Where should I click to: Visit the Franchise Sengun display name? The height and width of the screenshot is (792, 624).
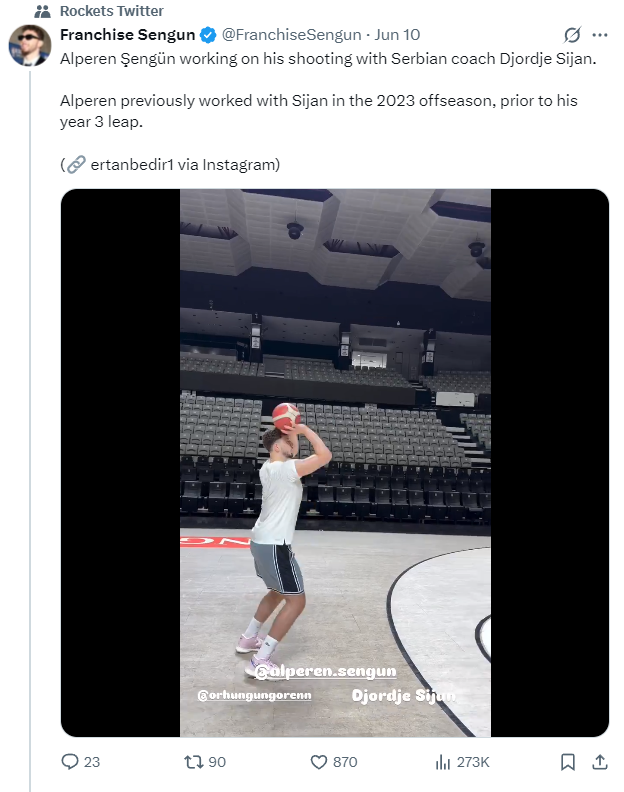click(x=127, y=35)
